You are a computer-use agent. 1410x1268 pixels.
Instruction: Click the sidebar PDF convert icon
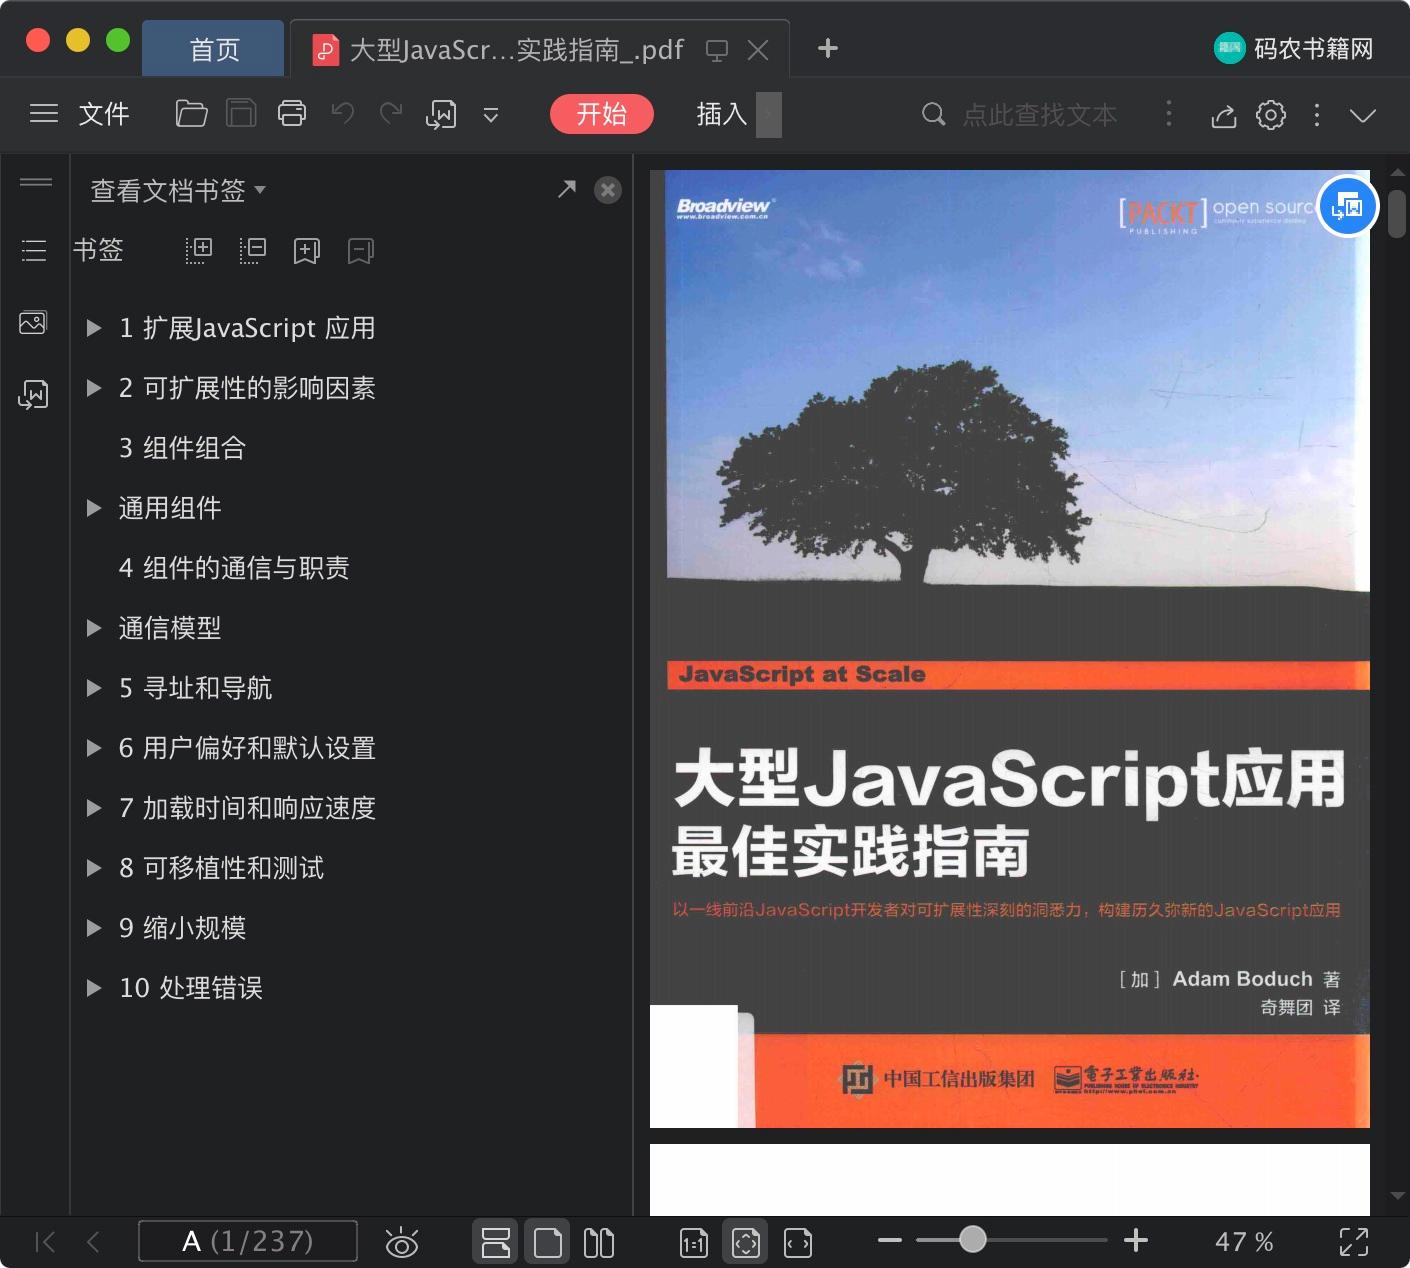[33, 395]
